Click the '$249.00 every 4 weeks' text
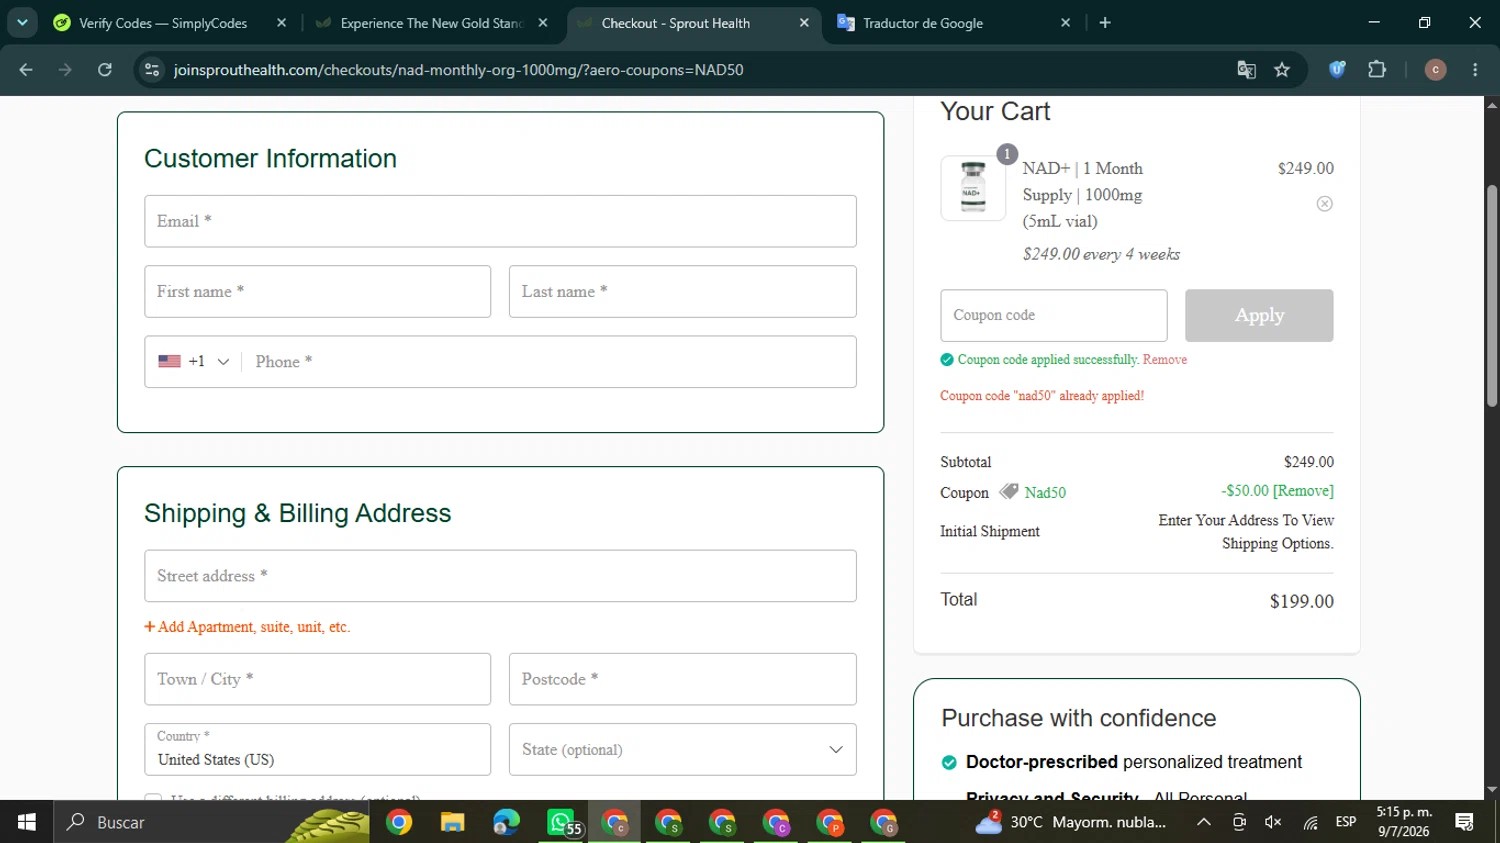 click(1101, 255)
